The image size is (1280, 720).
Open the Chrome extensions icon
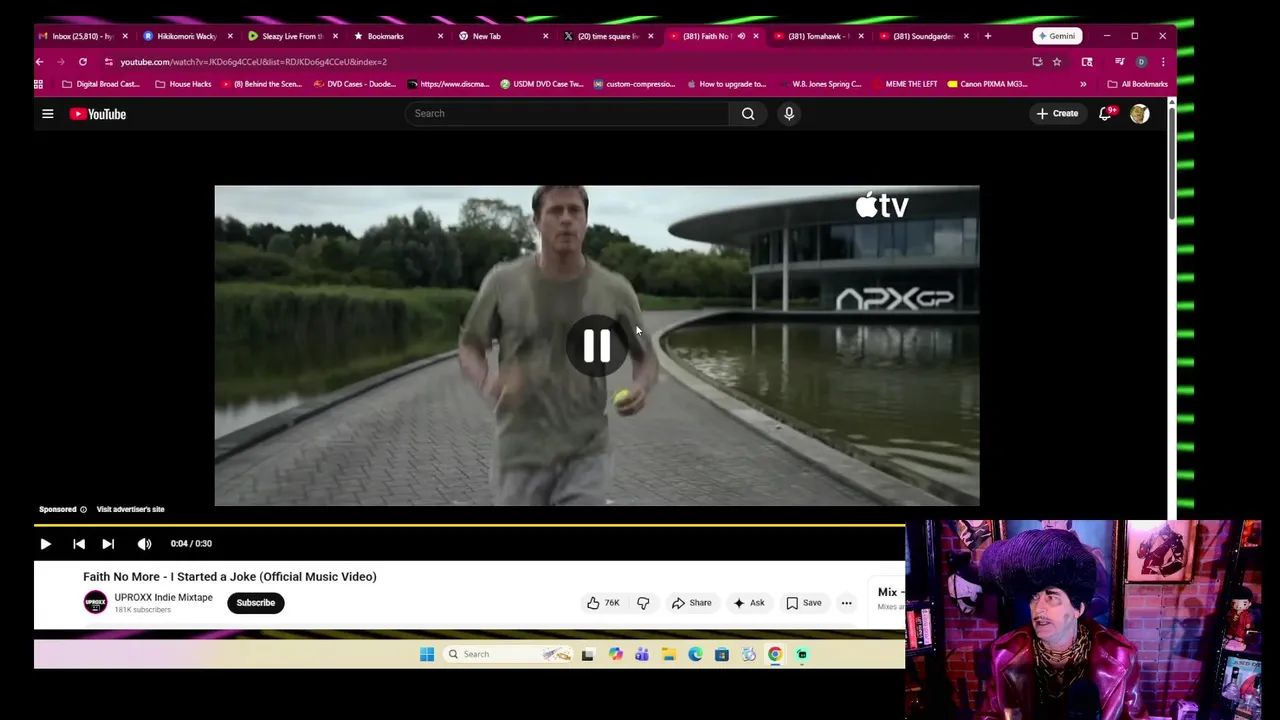click(1087, 62)
